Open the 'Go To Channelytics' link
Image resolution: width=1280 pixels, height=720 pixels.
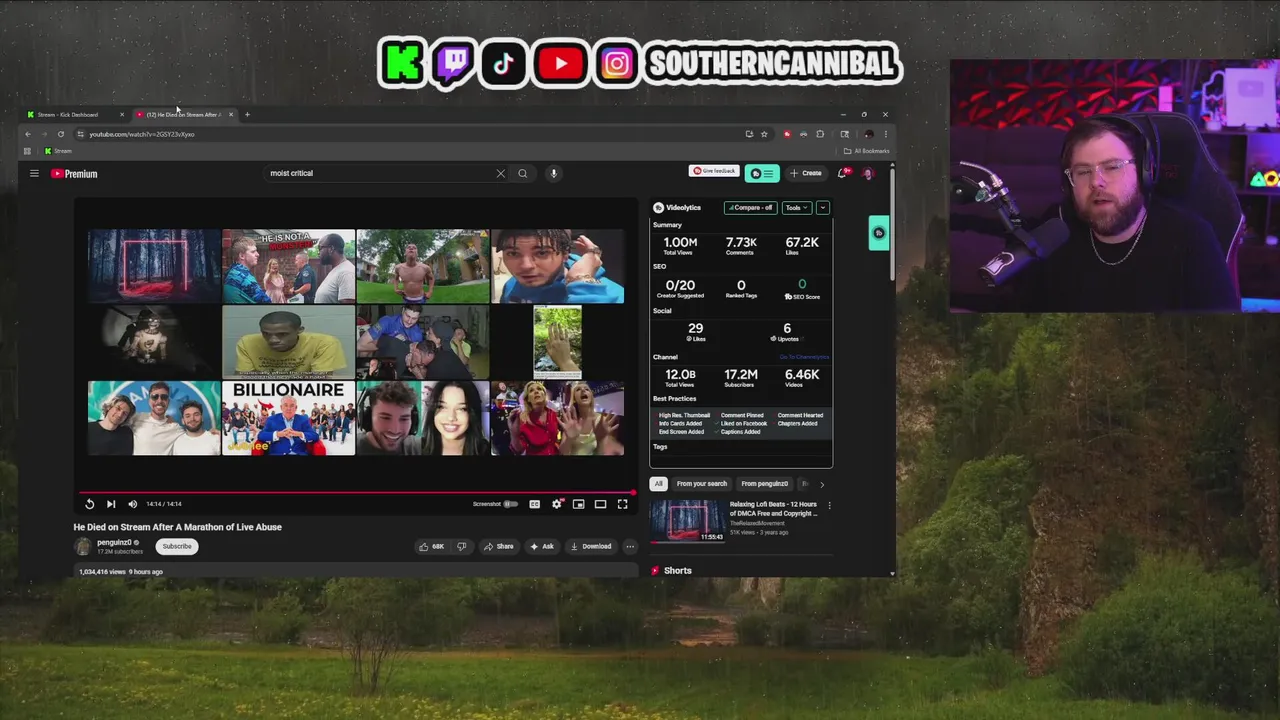(804, 357)
